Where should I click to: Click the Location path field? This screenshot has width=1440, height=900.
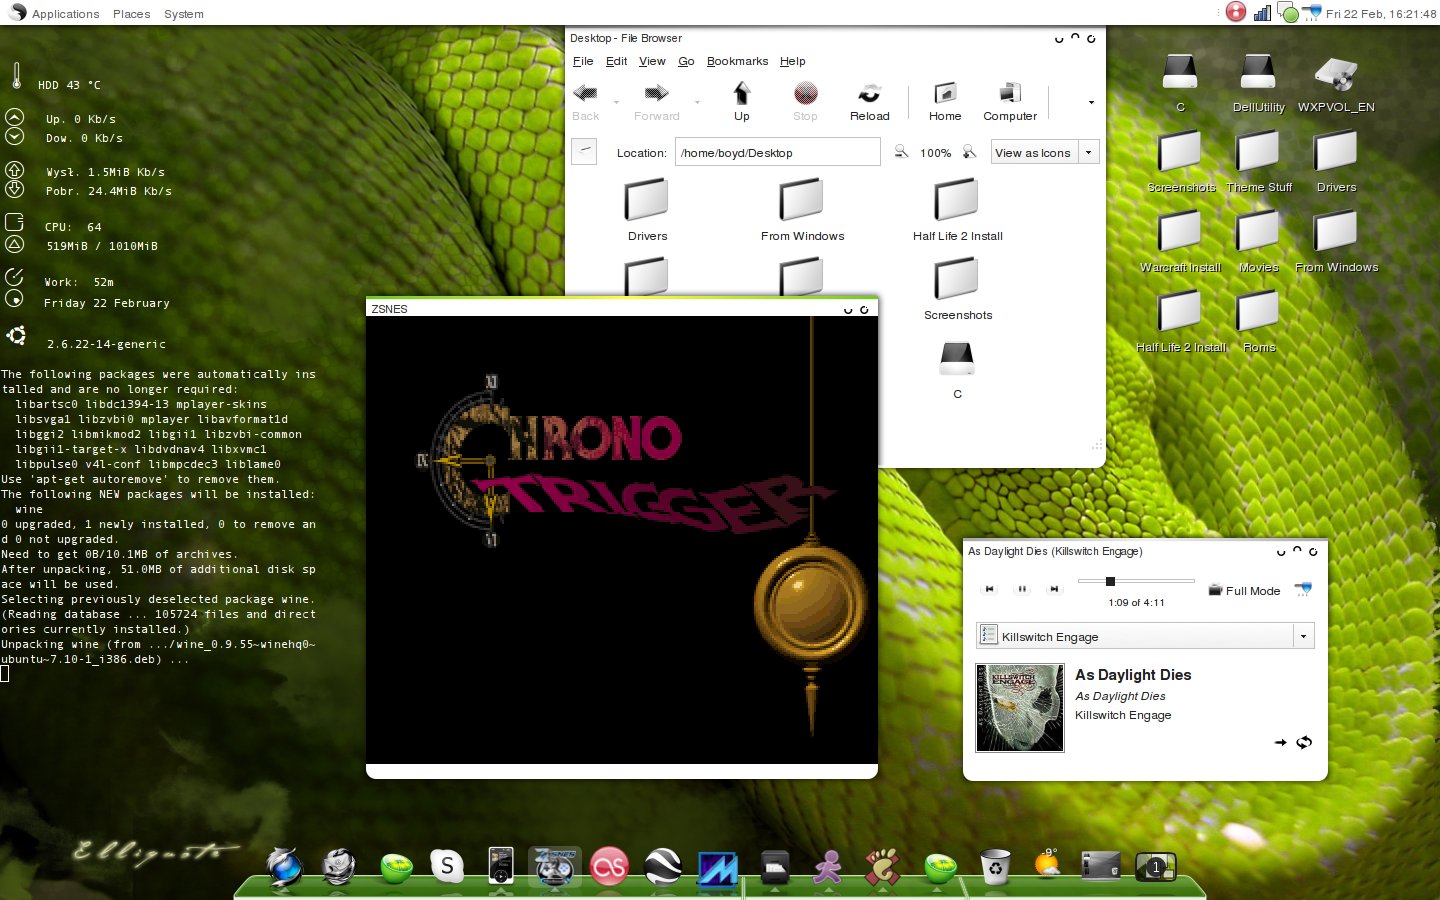(x=777, y=152)
